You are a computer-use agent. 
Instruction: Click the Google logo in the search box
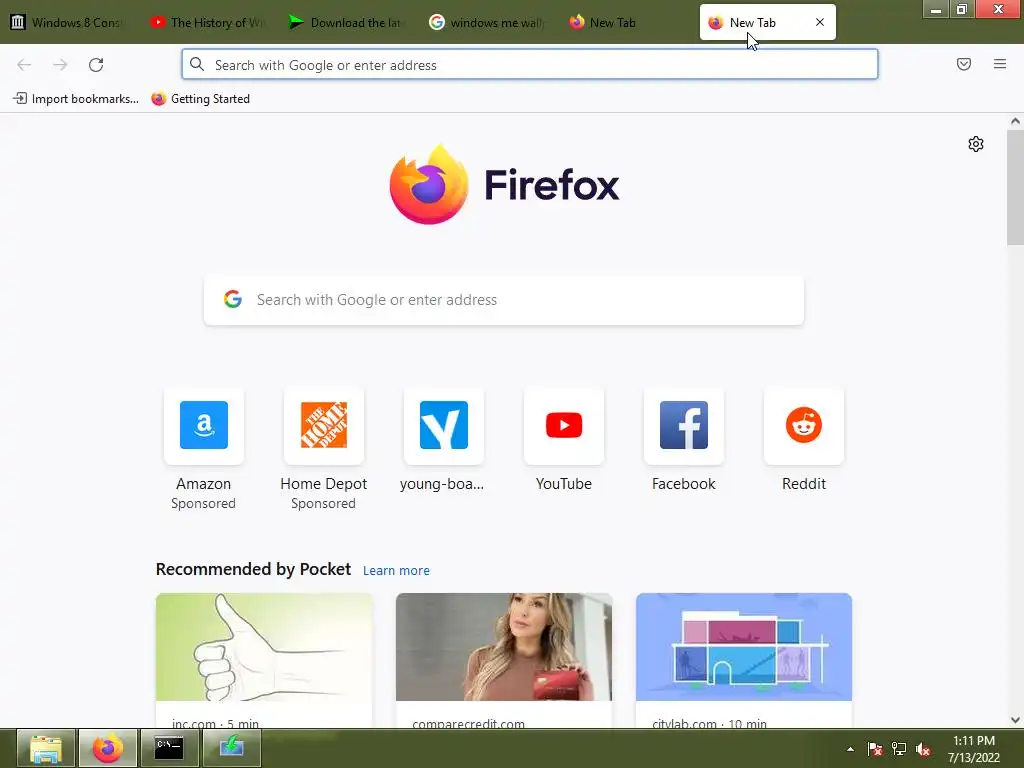tap(232, 299)
